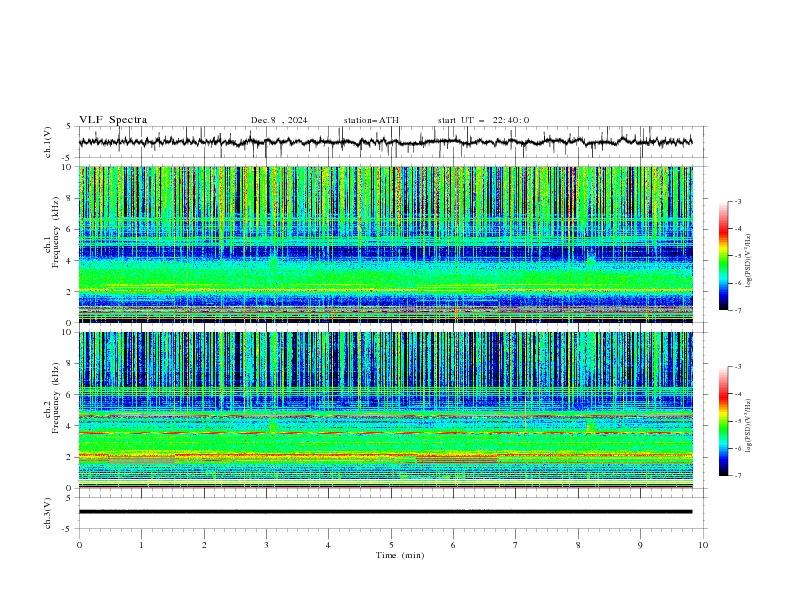Click the 'station=ATH' label

(x=371, y=120)
